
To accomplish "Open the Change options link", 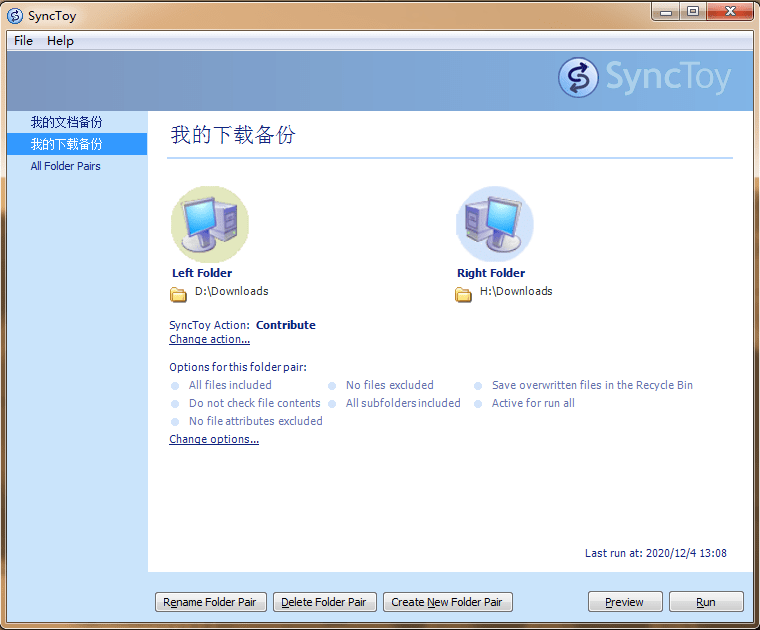I will click(214, 439).
